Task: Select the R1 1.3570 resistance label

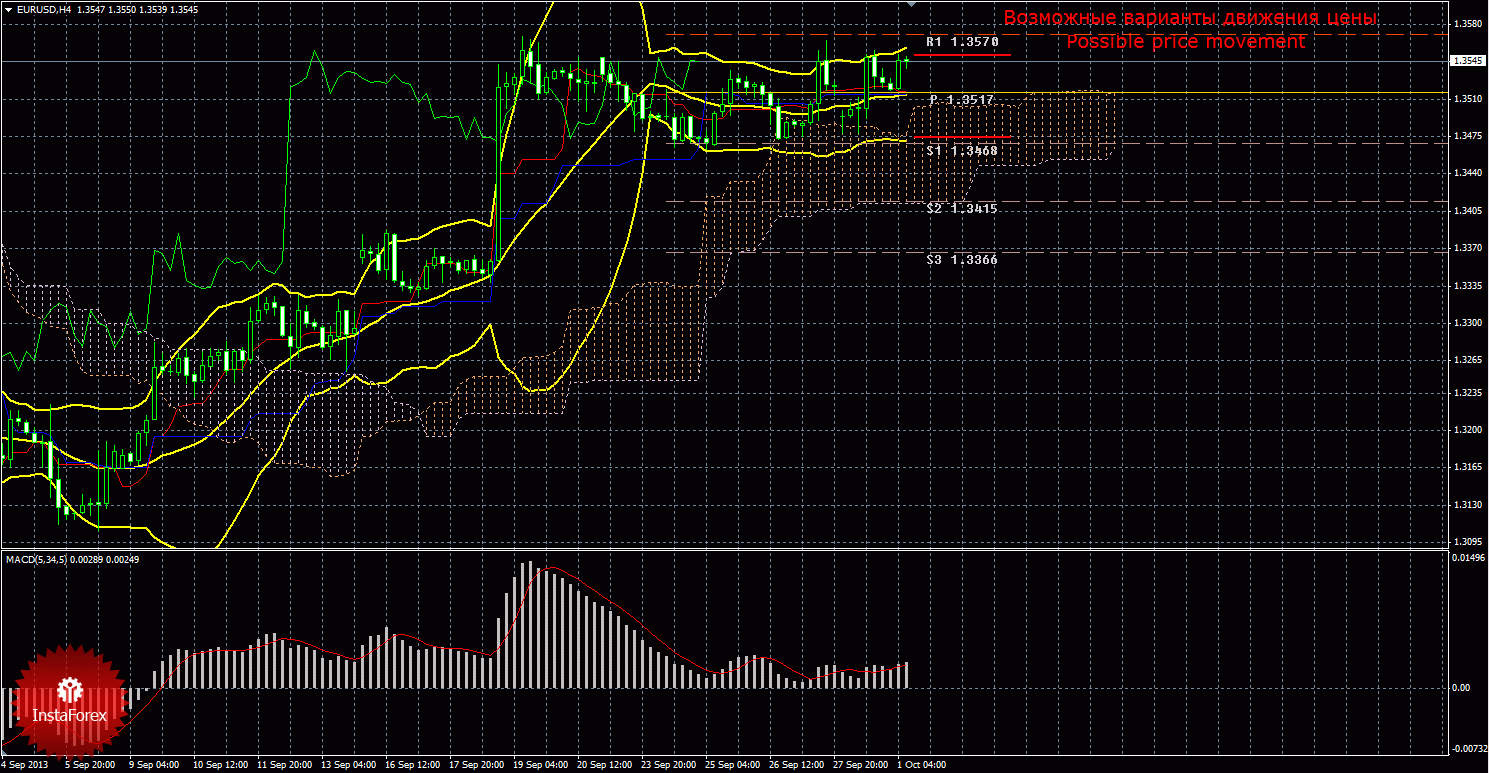Action: point(961,43)
